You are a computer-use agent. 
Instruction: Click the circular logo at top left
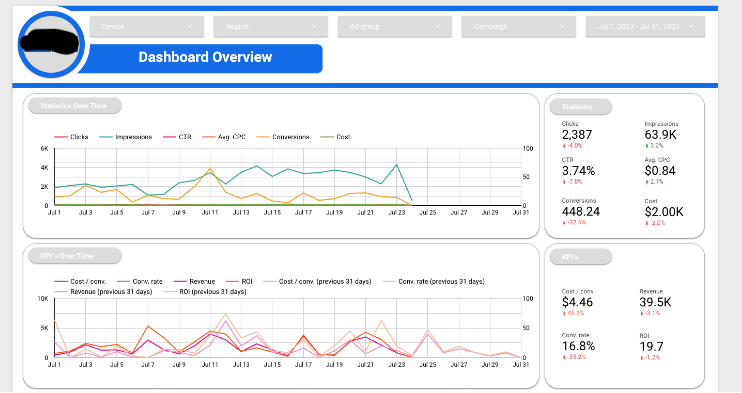click(x=51, y=45)
